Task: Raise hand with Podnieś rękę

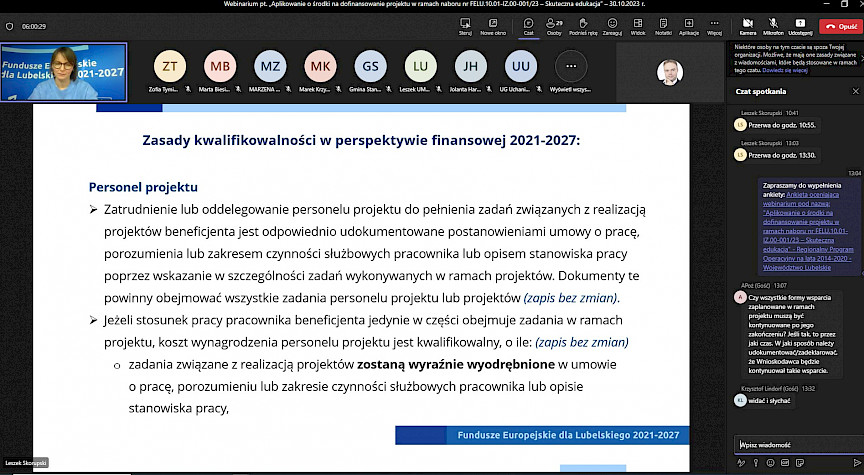Action: point(583,26)
